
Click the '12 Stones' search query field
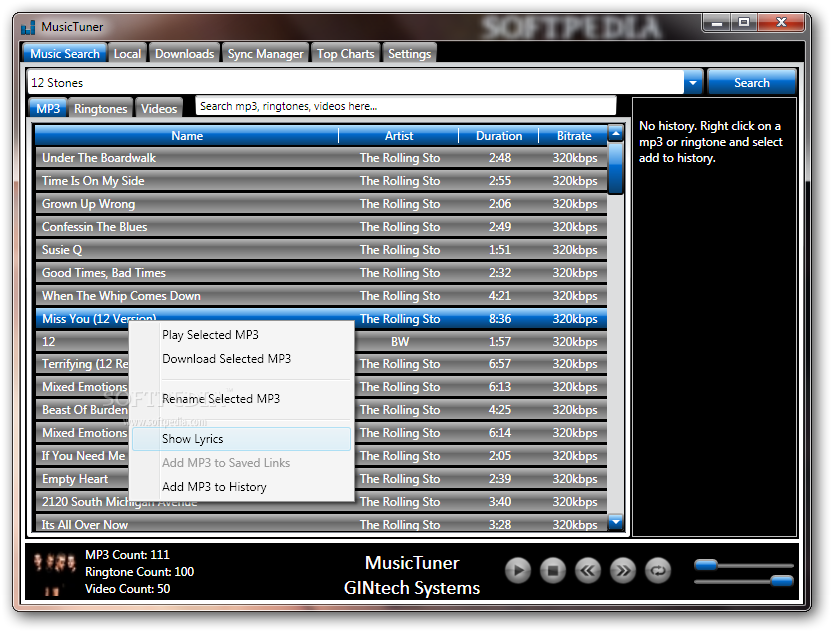pos(356,83)
